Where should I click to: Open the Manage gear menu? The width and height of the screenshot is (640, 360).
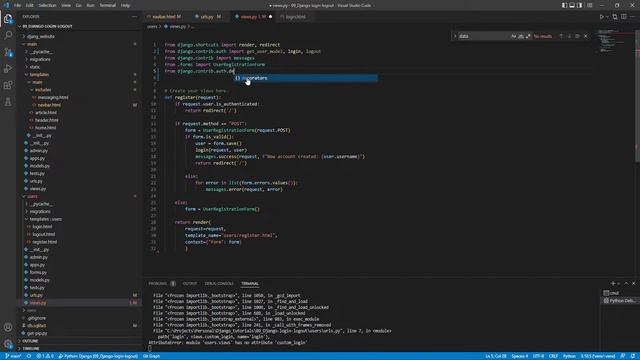[8, 344]
